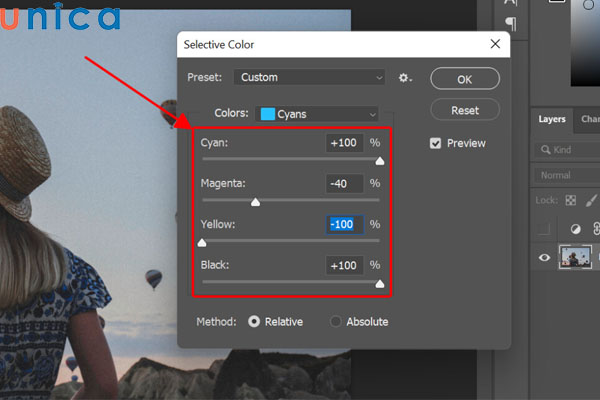The height and width of the screenshot is (400, 600).
Task: Click the Cyan value field
Action: [x=344, y=143]
